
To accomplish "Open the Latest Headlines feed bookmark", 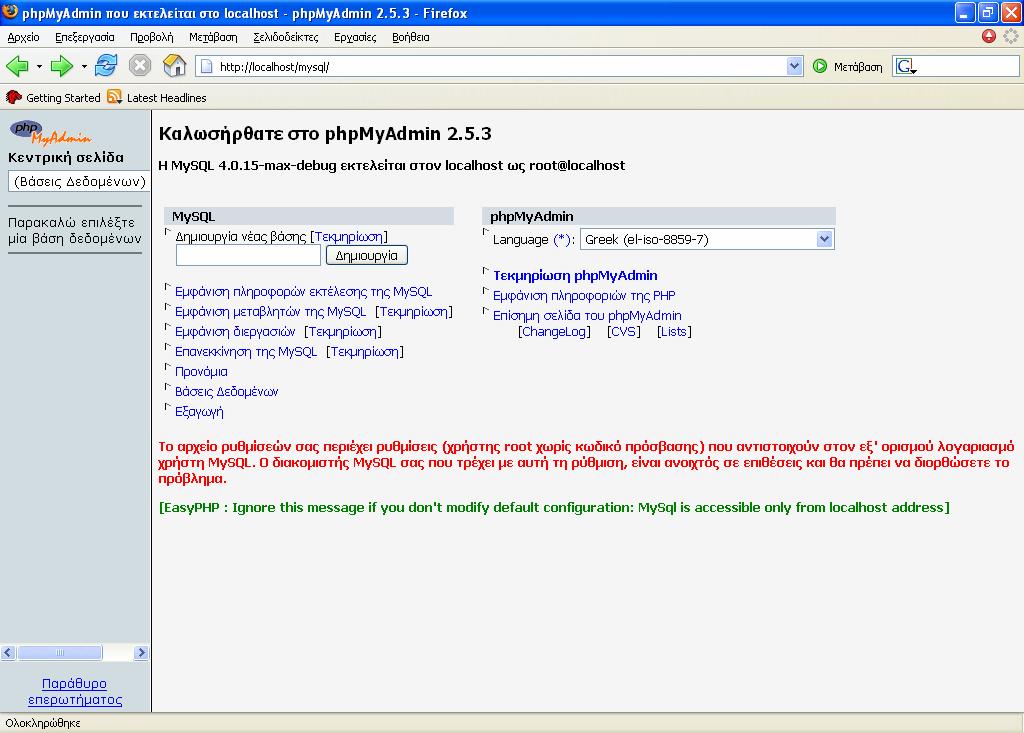I will coord(157,97).
